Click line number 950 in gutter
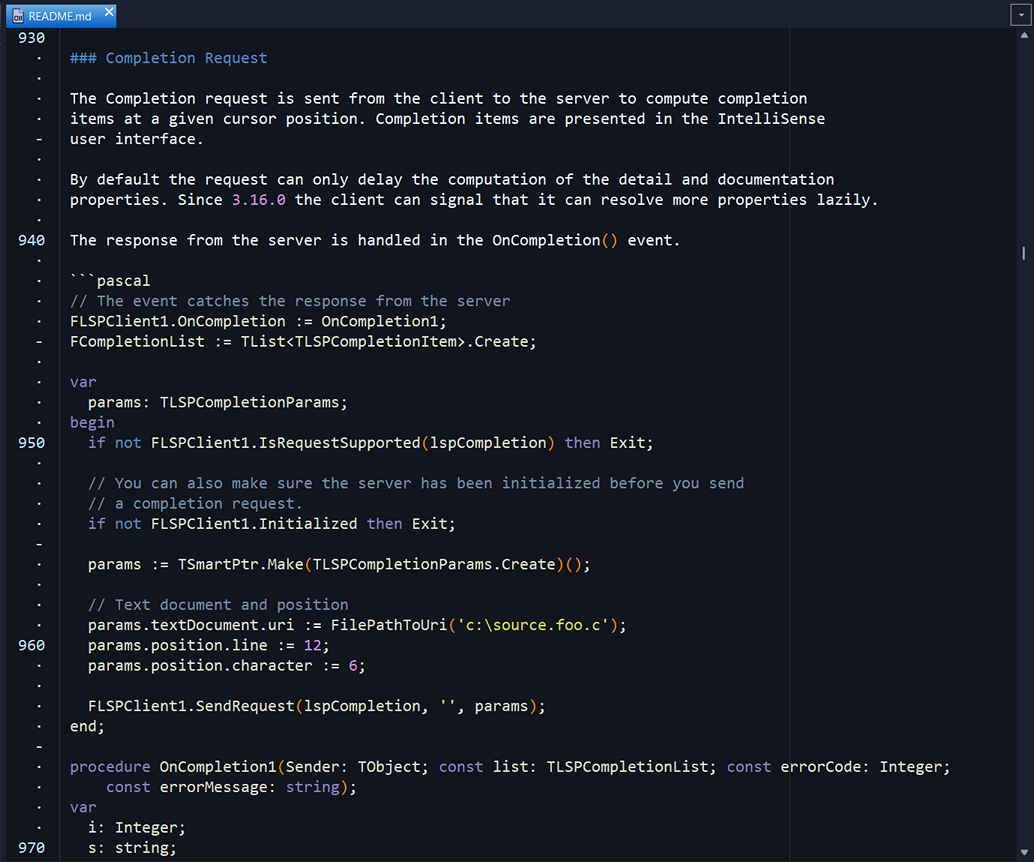The width and height of the screenshot is (1034, 862). (x=32, y=443)
